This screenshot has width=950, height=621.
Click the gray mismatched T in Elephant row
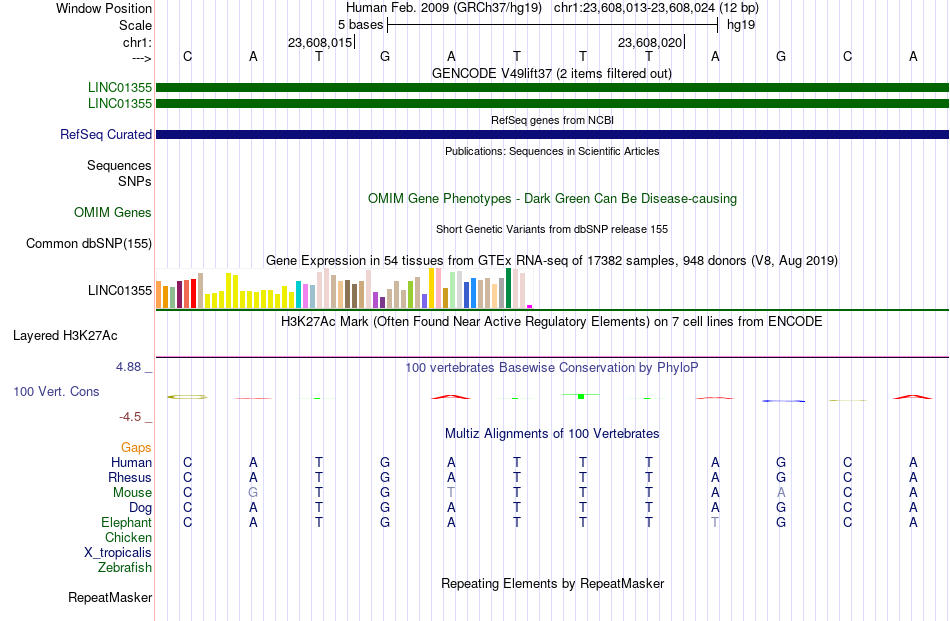tap(715, 522)
